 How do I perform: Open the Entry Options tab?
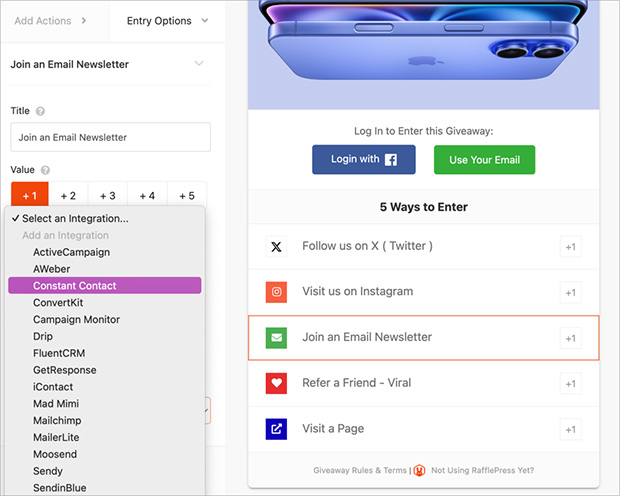tap(167, 21)
